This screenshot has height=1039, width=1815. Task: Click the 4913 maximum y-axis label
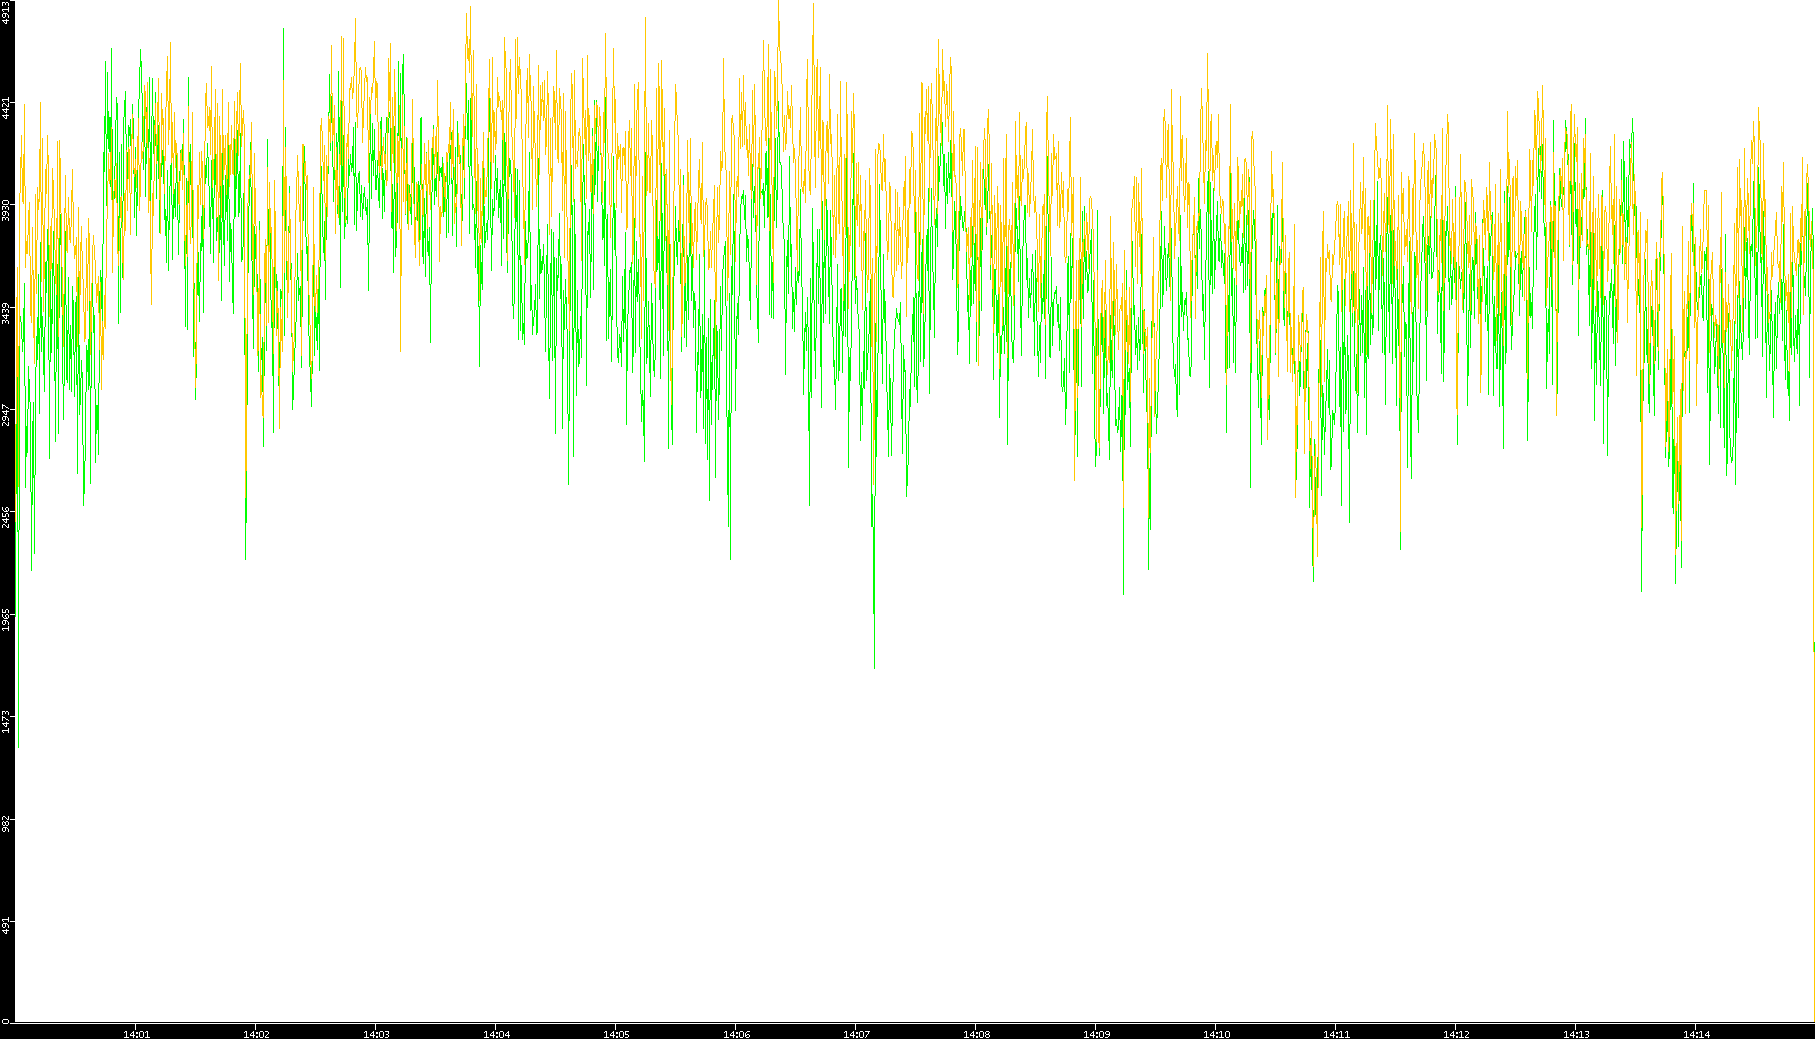[7, 12]
